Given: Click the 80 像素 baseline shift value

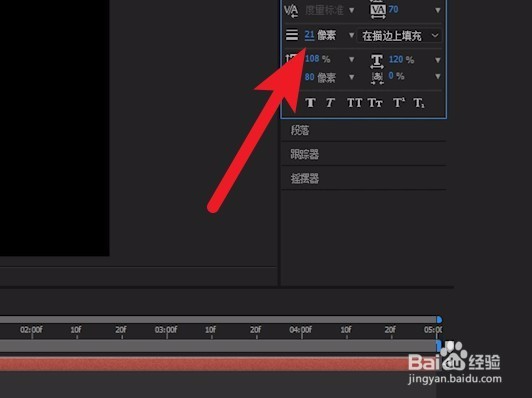Looking at the screenshot, I should (320, 77).
